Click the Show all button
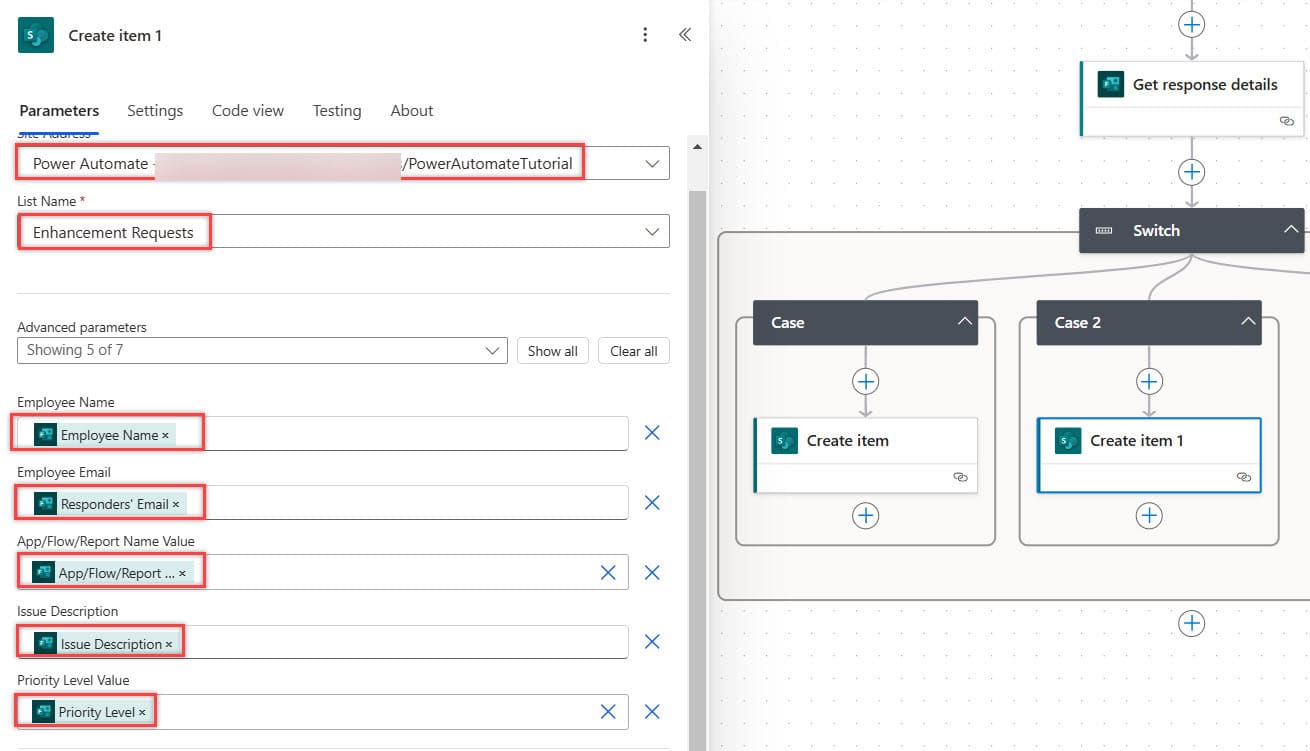The image size is (1310, 751). pyautogui.click(x=553, y=350)
